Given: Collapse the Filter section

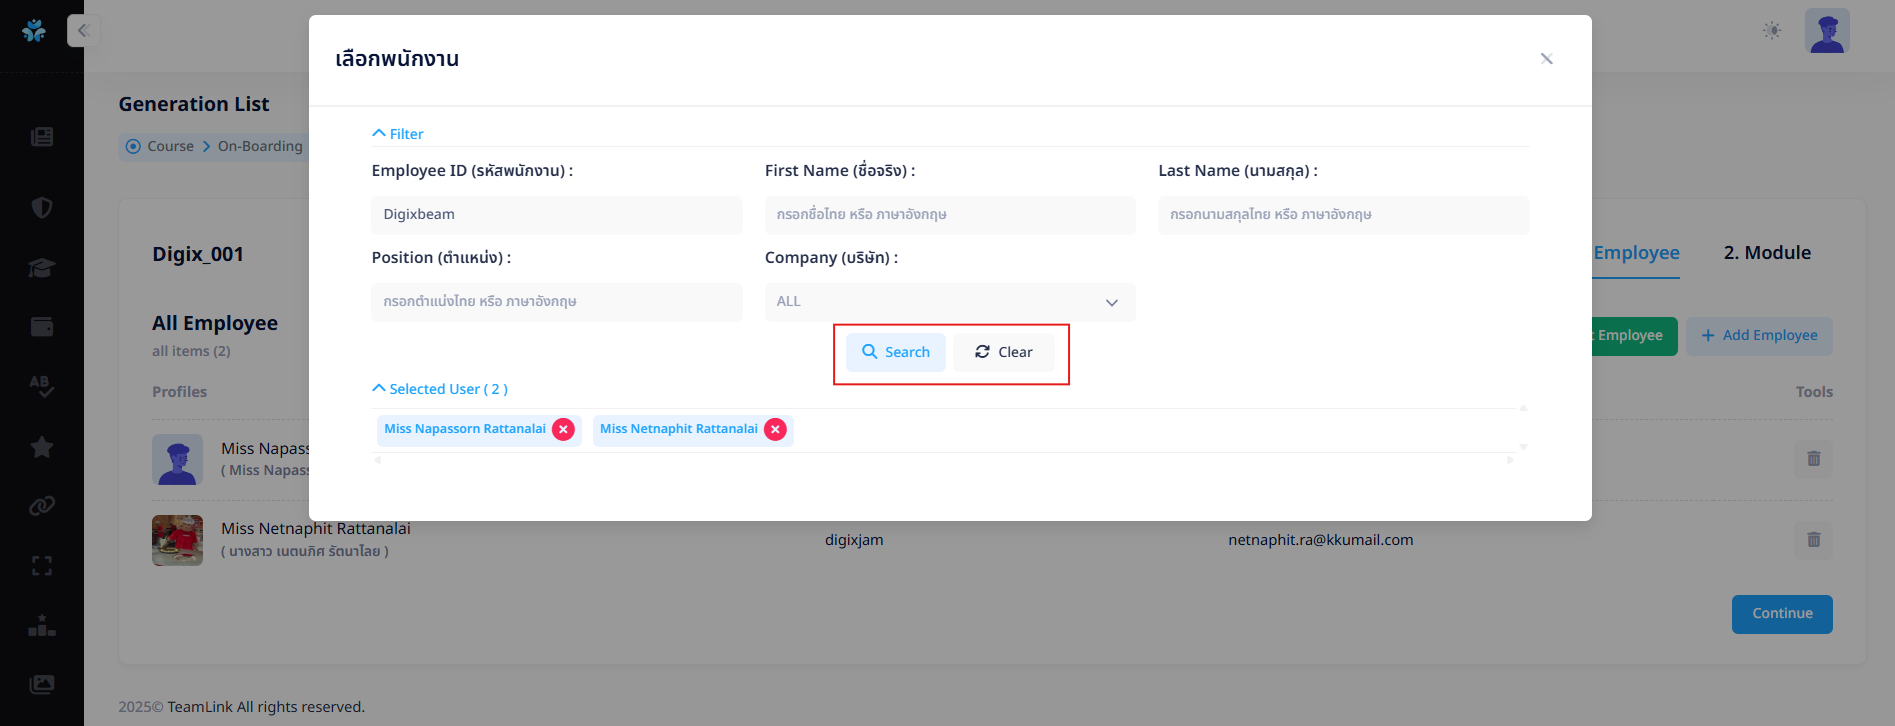Looking at the screenshot, I should (x=397, y=134).
